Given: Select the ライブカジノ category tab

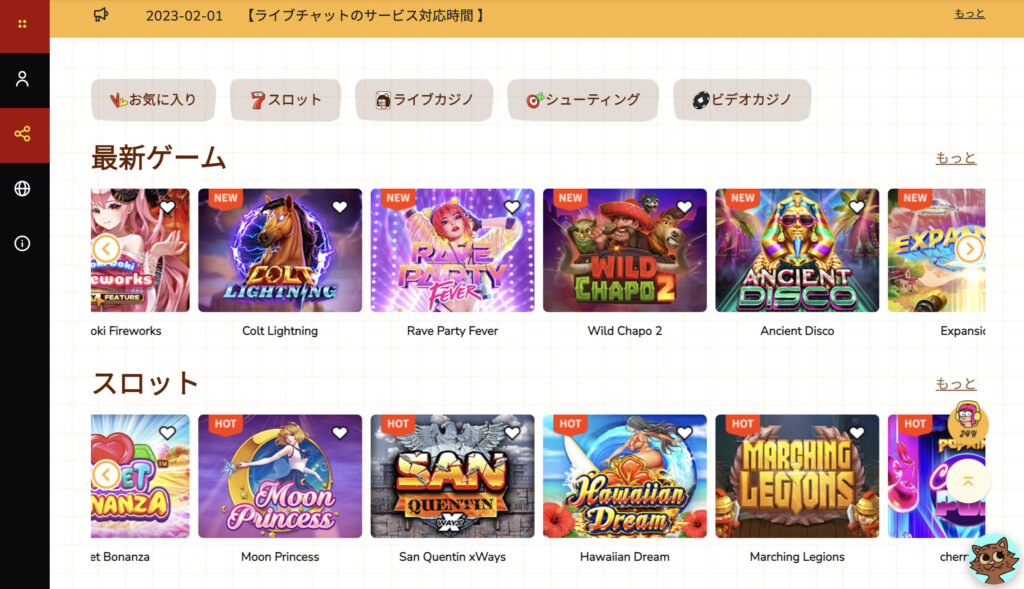Looking at the screenshot, I should pos(424,100).
